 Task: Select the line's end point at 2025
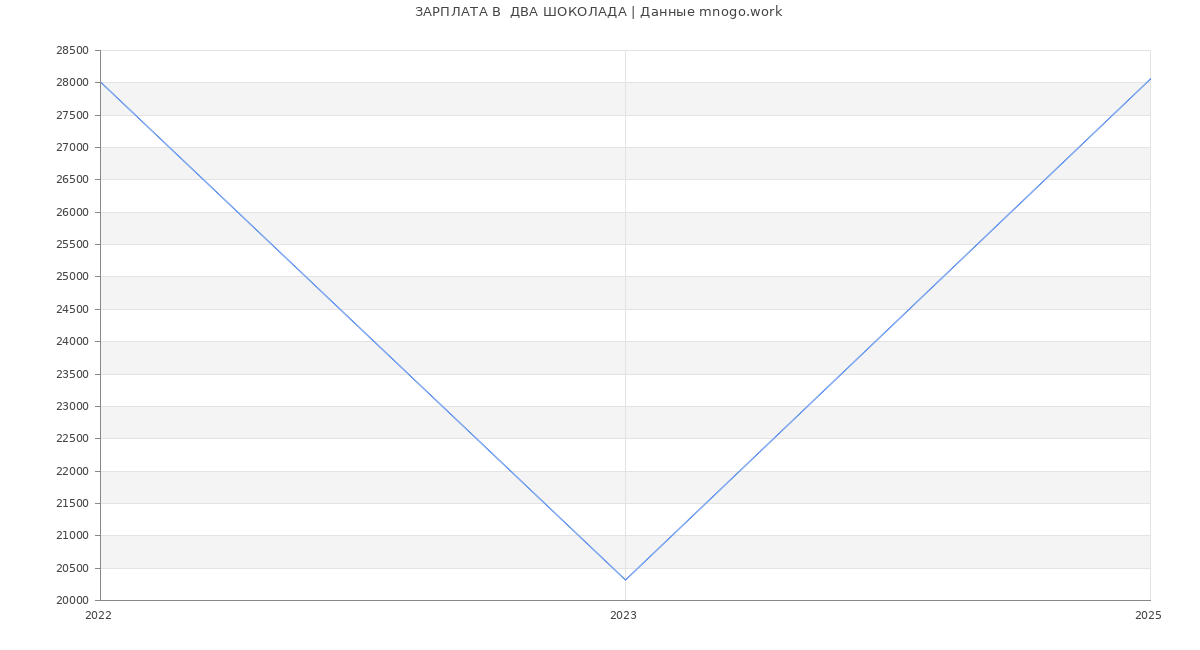[1150, 79]
